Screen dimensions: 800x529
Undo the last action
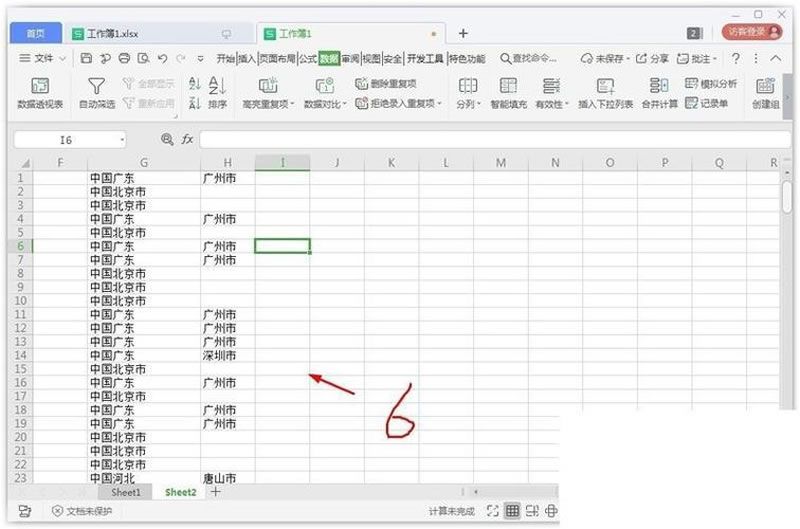162,58
